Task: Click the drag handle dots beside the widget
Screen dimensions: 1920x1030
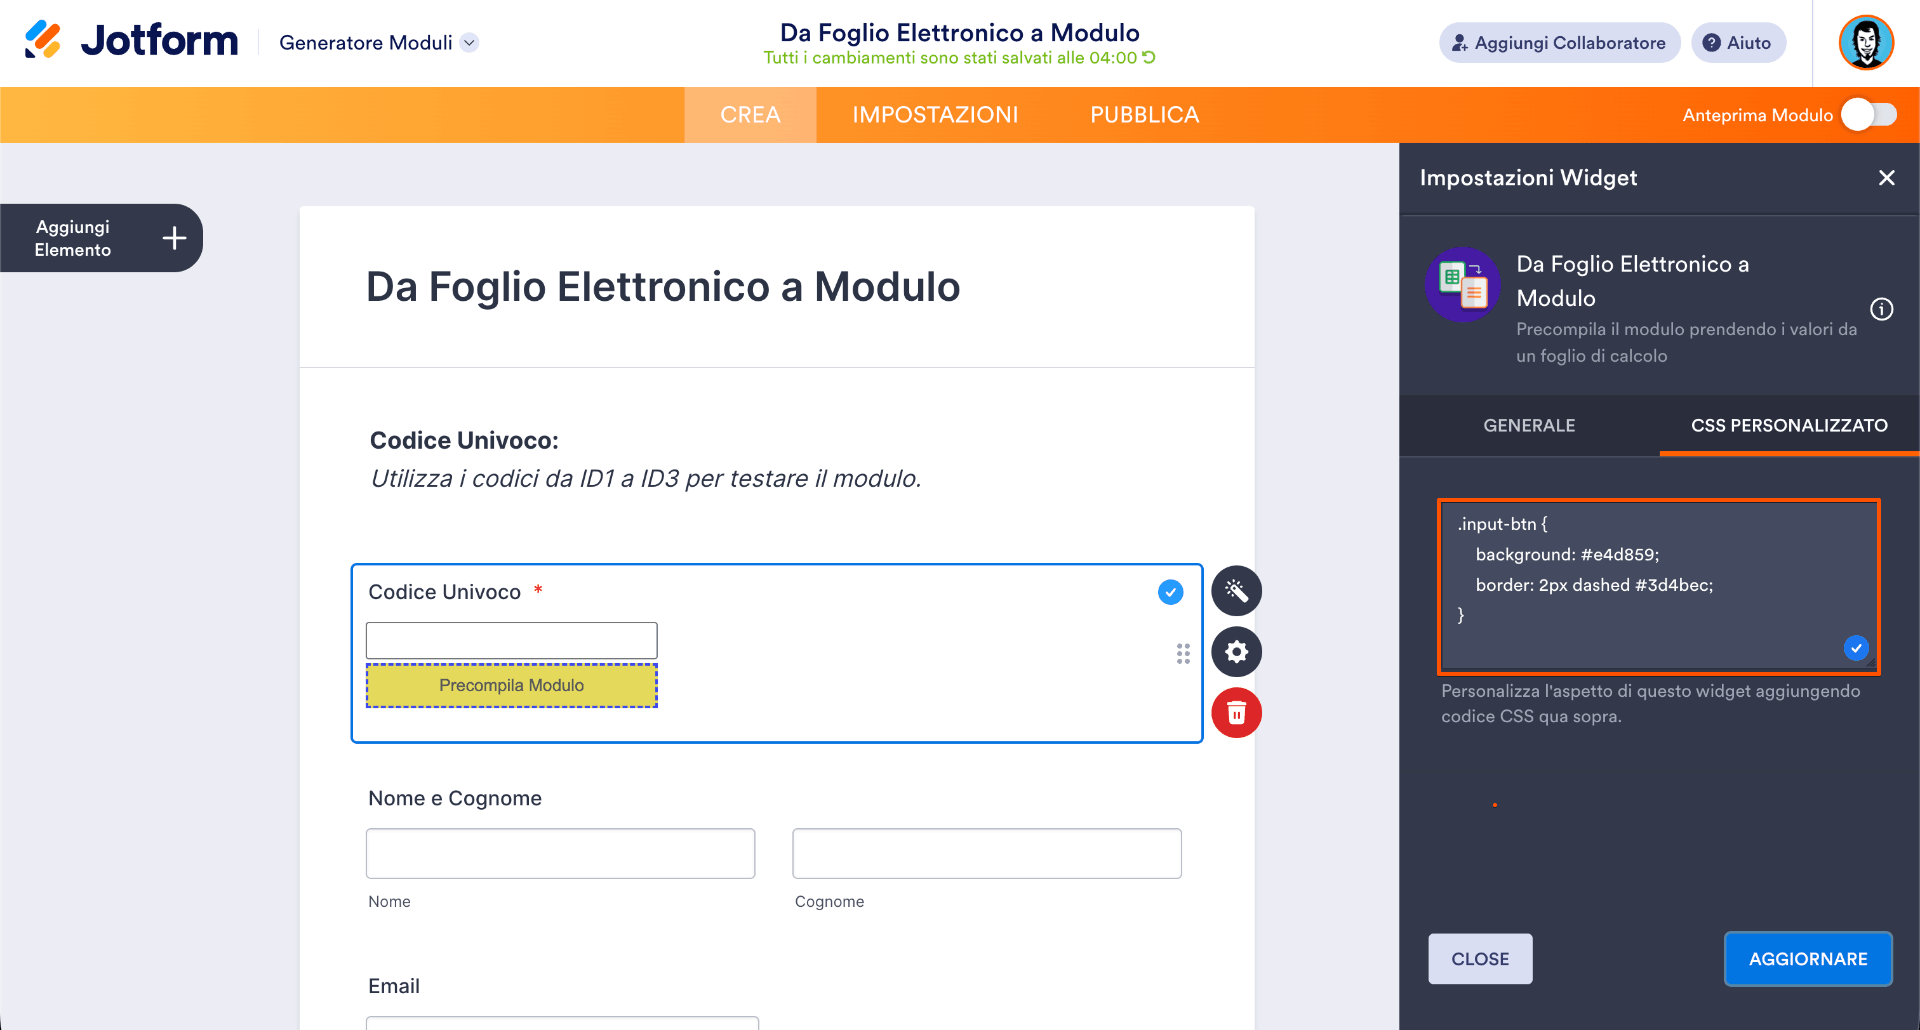Action: pos(1183,653)
